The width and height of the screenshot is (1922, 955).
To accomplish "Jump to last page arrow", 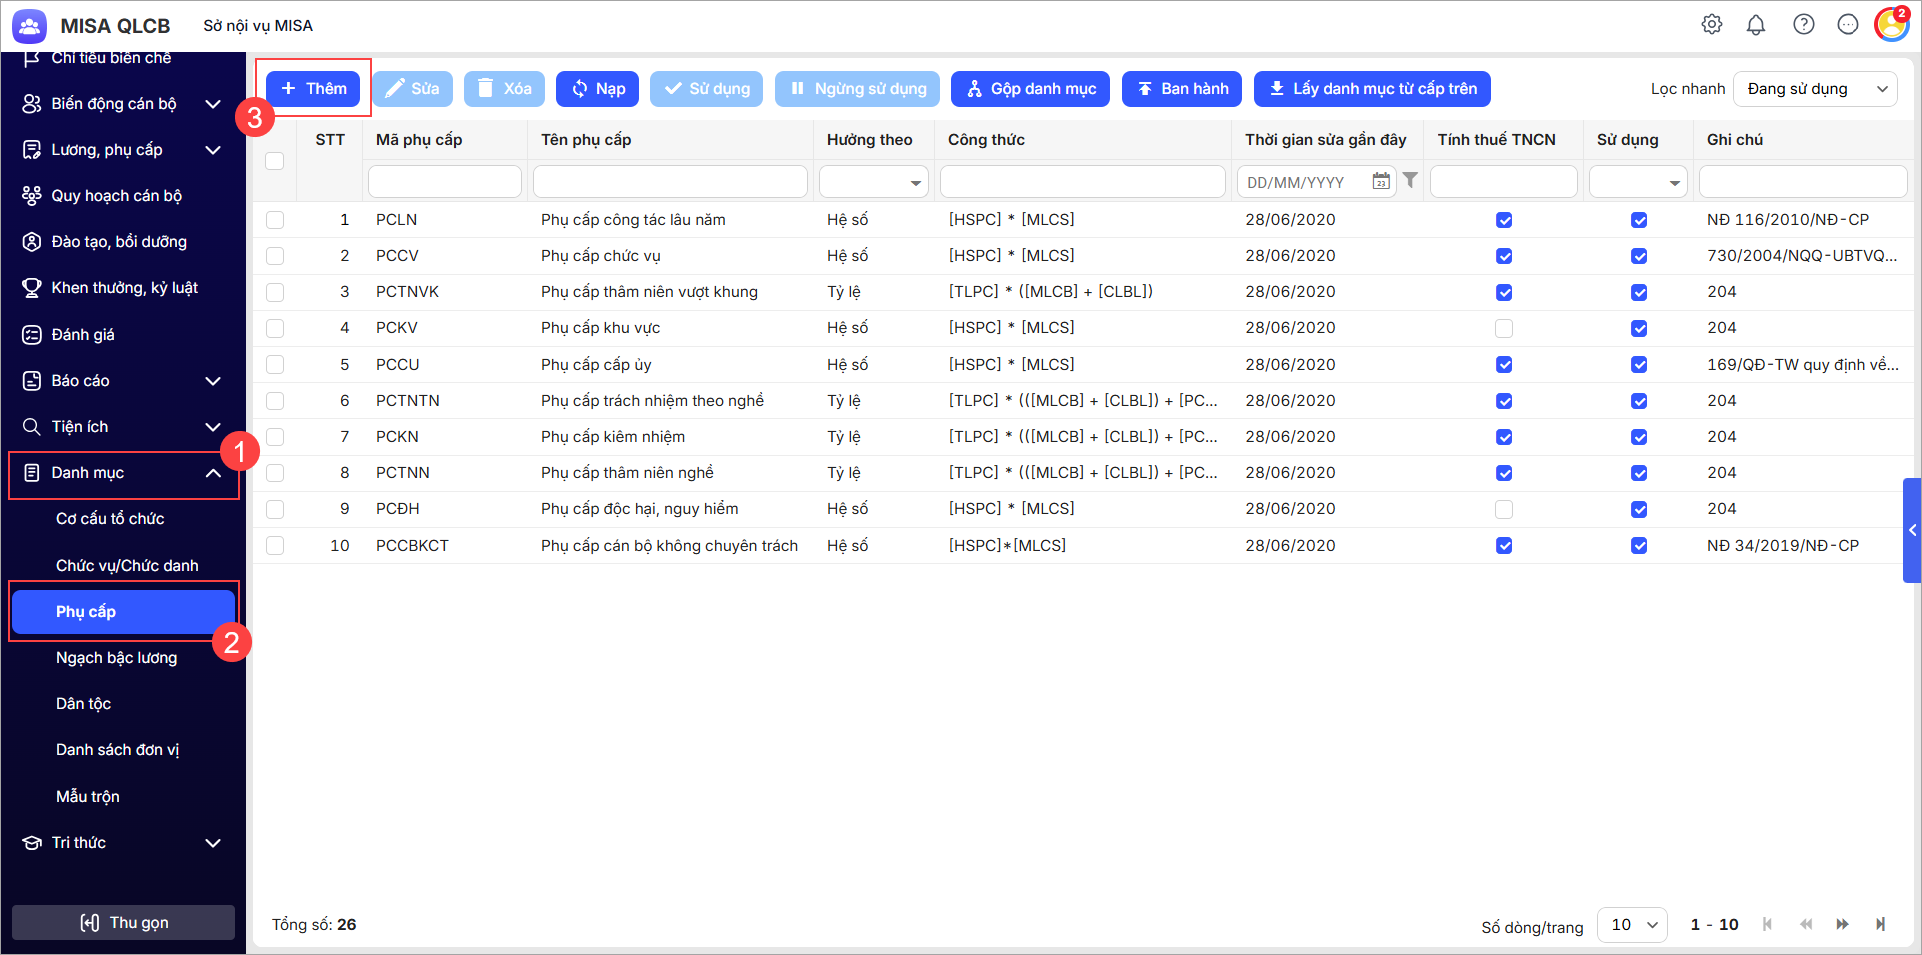I will click(x=1880, y=925).
